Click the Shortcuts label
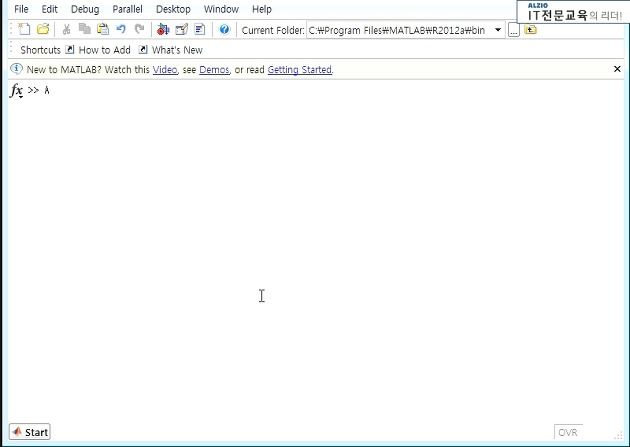630x447 pixels. point(40,50)
